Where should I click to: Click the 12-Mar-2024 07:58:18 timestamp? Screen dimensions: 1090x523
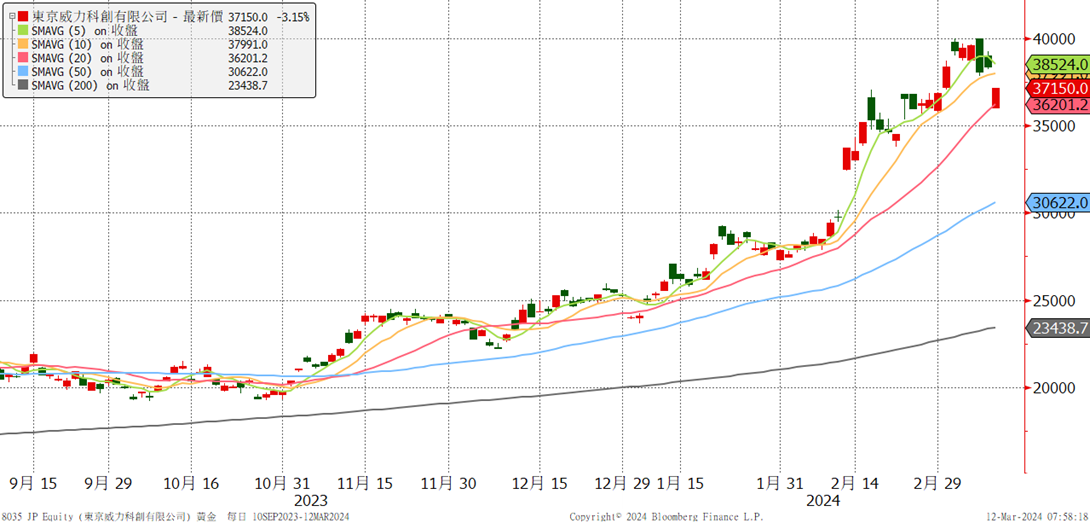1035,517
